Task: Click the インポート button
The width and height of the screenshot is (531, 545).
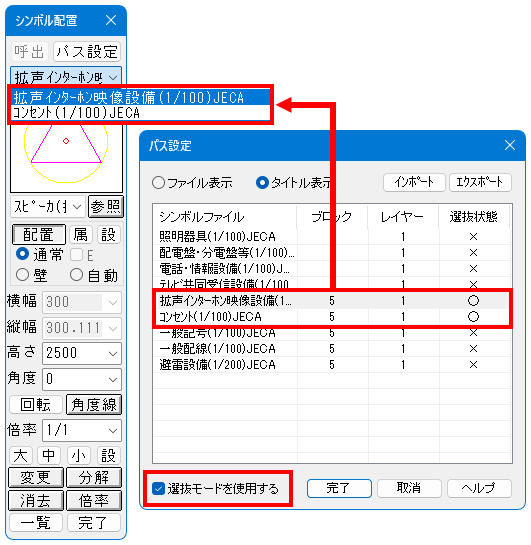Action: click(414, 182)
